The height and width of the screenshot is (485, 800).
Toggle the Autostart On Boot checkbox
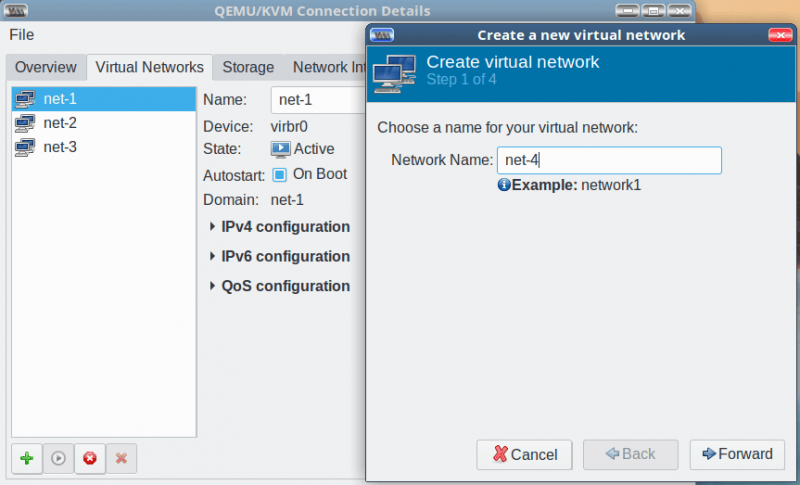click(280, 174)
